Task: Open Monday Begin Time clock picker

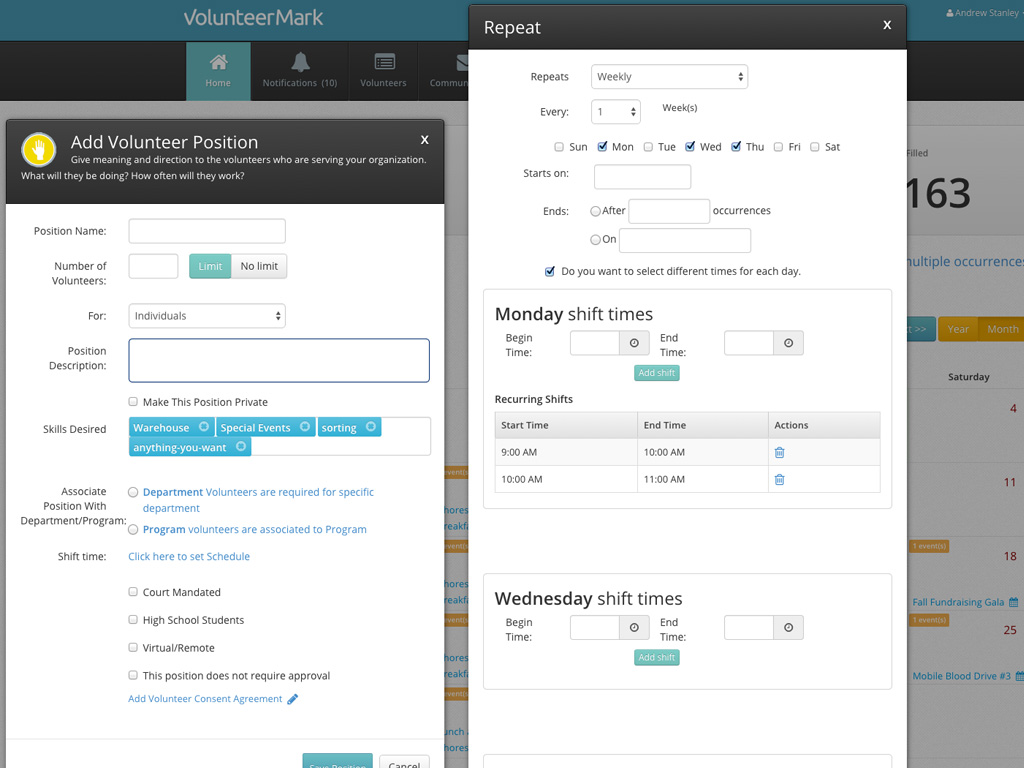Action: [634, 343]
